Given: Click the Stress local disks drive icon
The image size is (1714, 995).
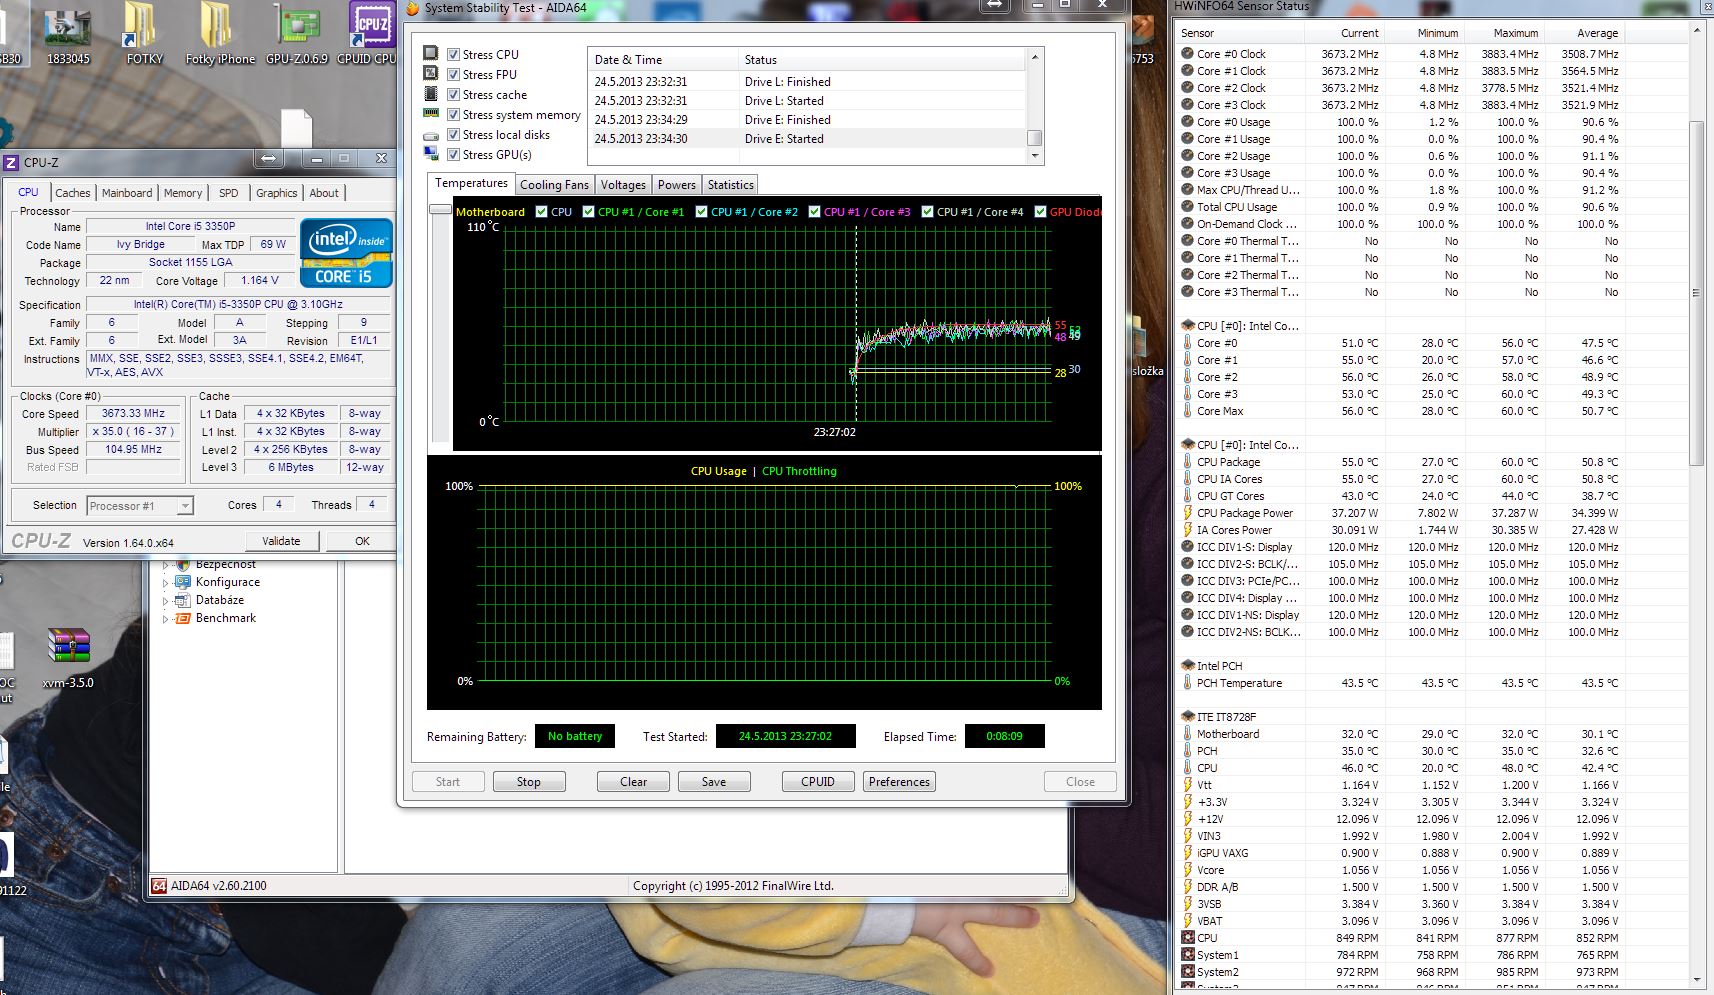Looking at the screenshot, I should pos(431,135).
